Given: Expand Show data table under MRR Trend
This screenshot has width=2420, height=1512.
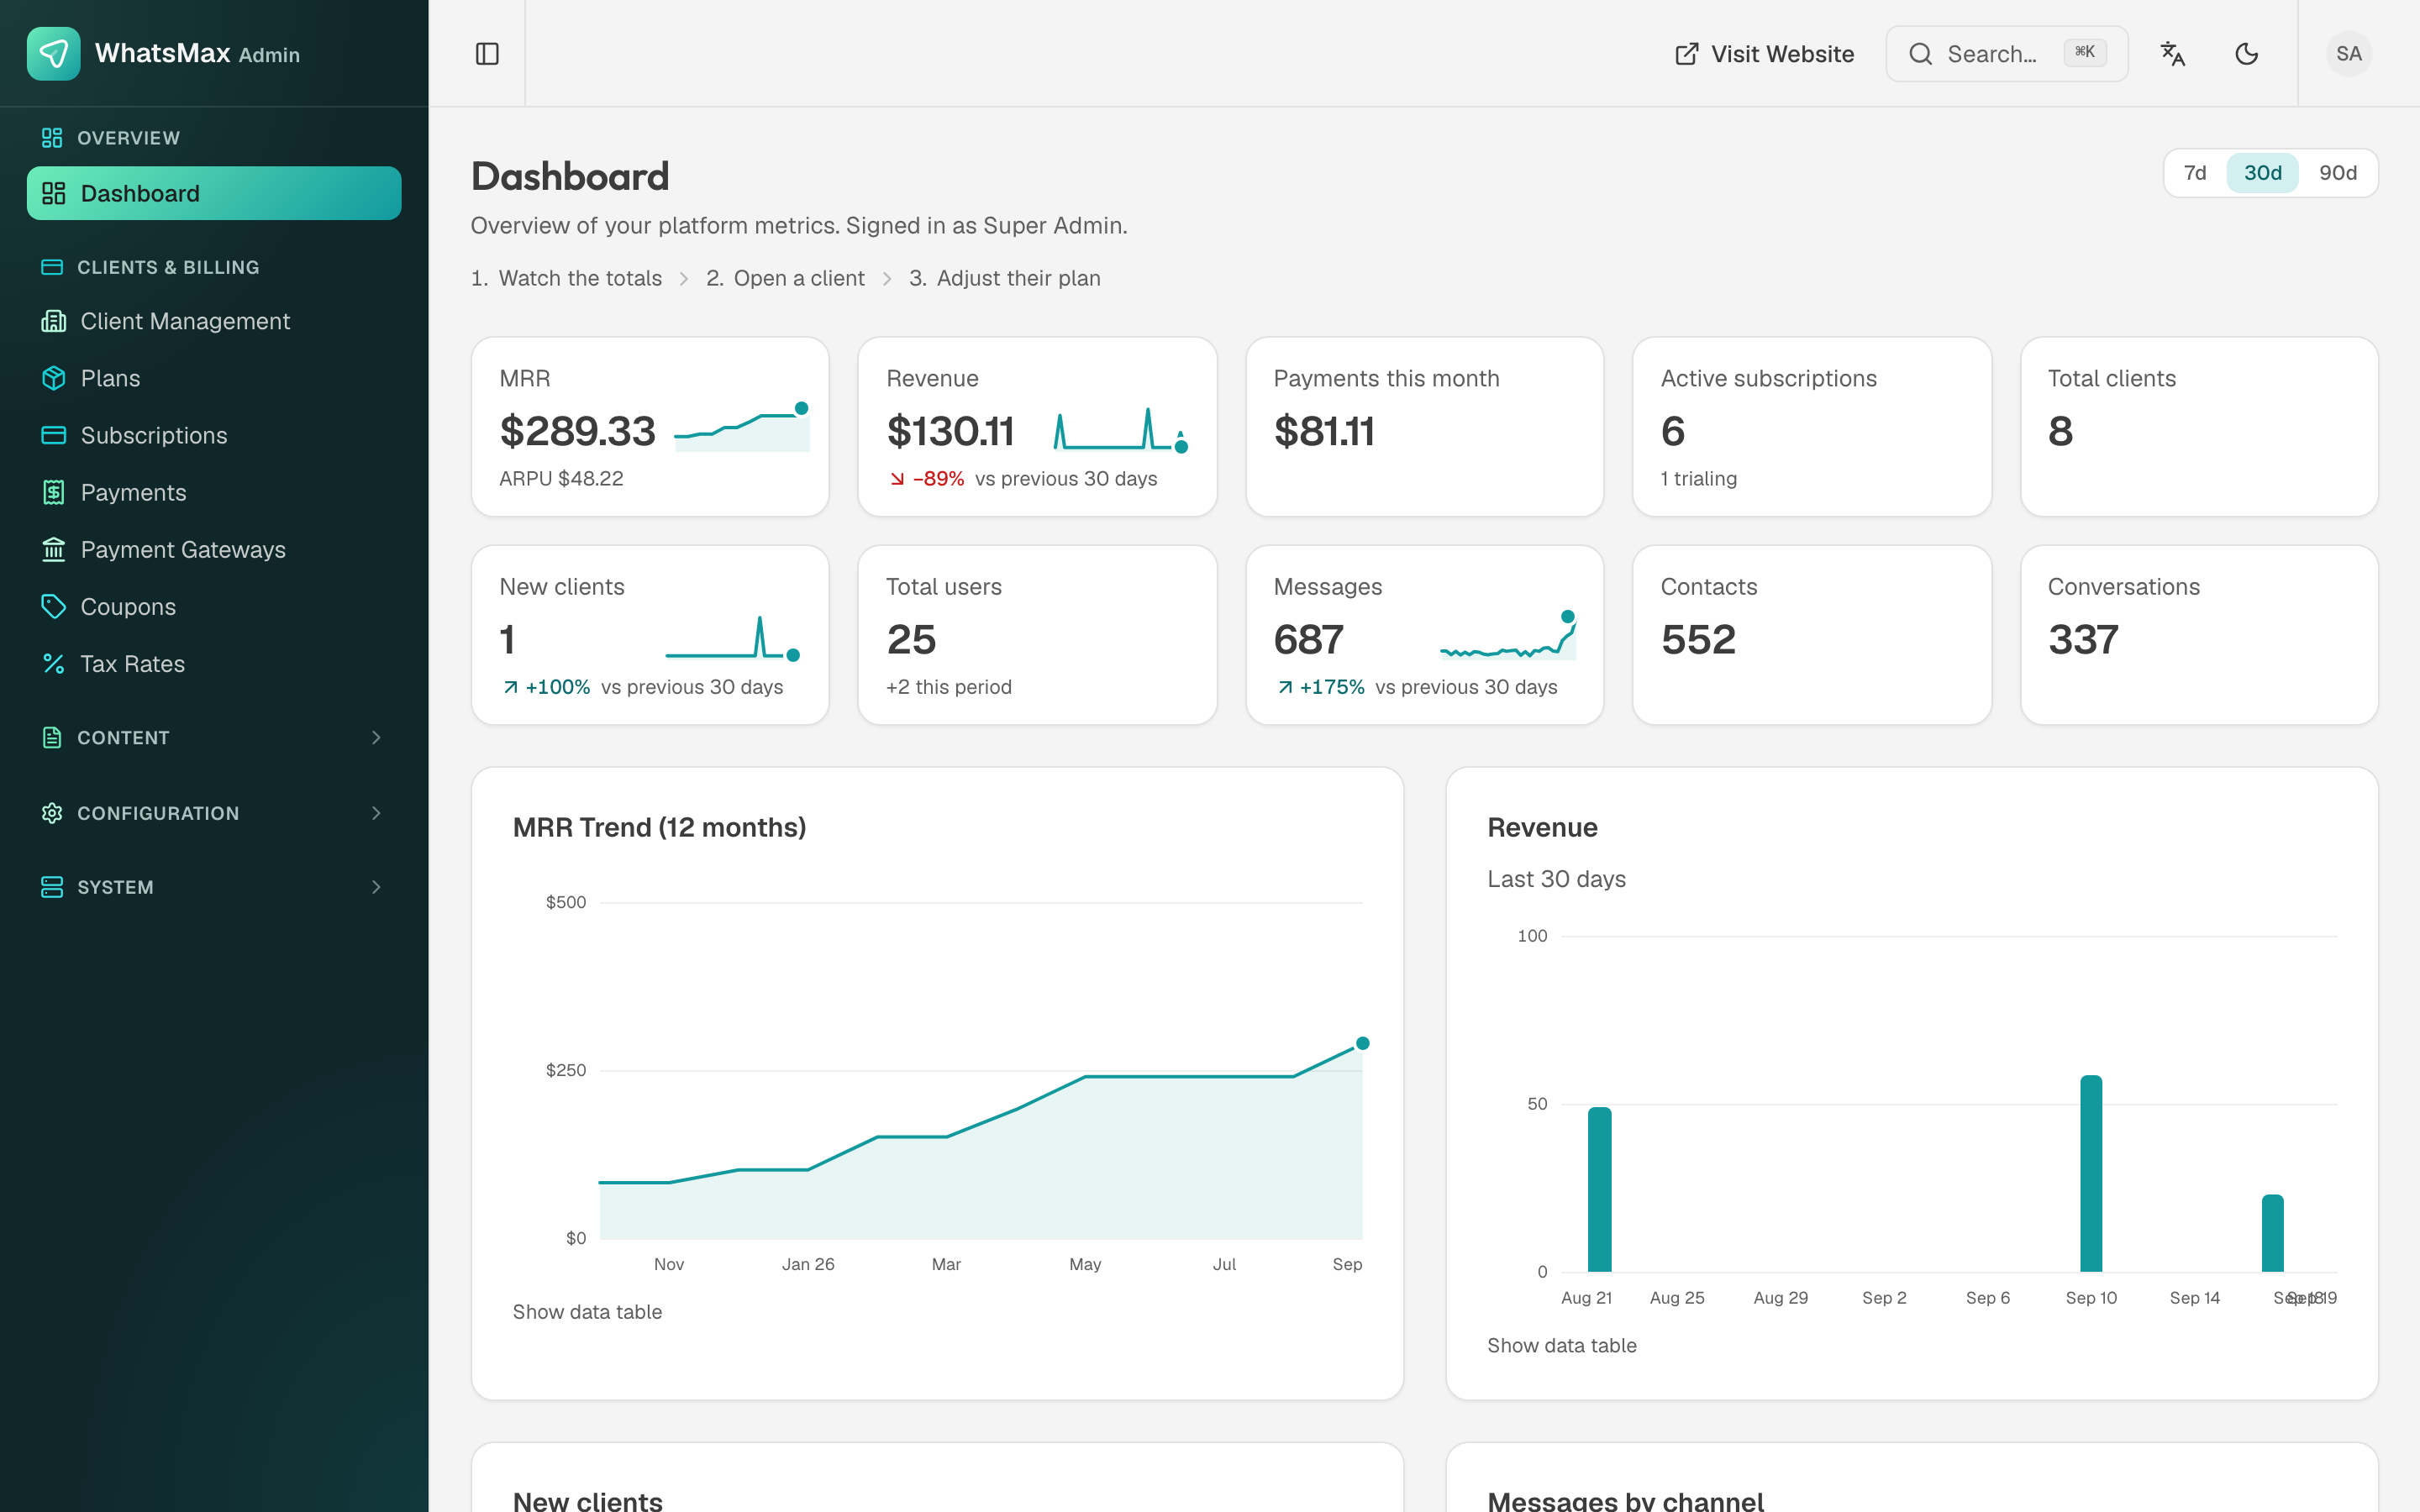Looking at the screenshot, I should [x=587, y=1311].
